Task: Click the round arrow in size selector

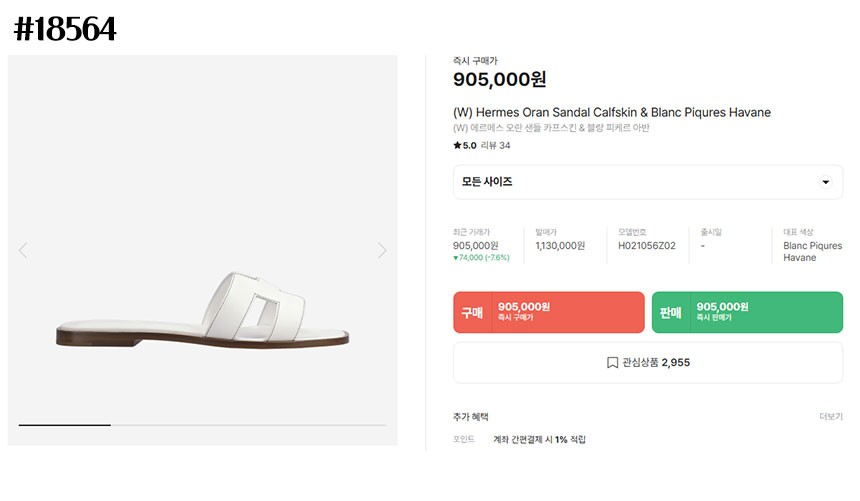Action: (x=825, y=182)
